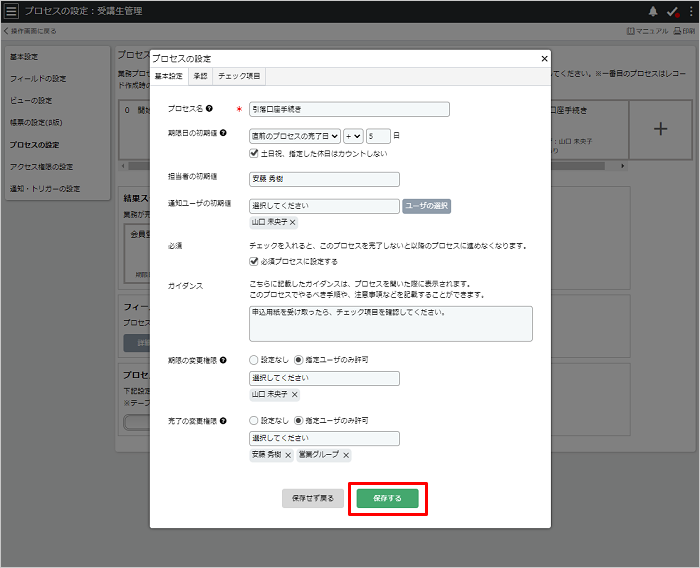Select 設定なし for 完了の変更権限

click(254, 420)
